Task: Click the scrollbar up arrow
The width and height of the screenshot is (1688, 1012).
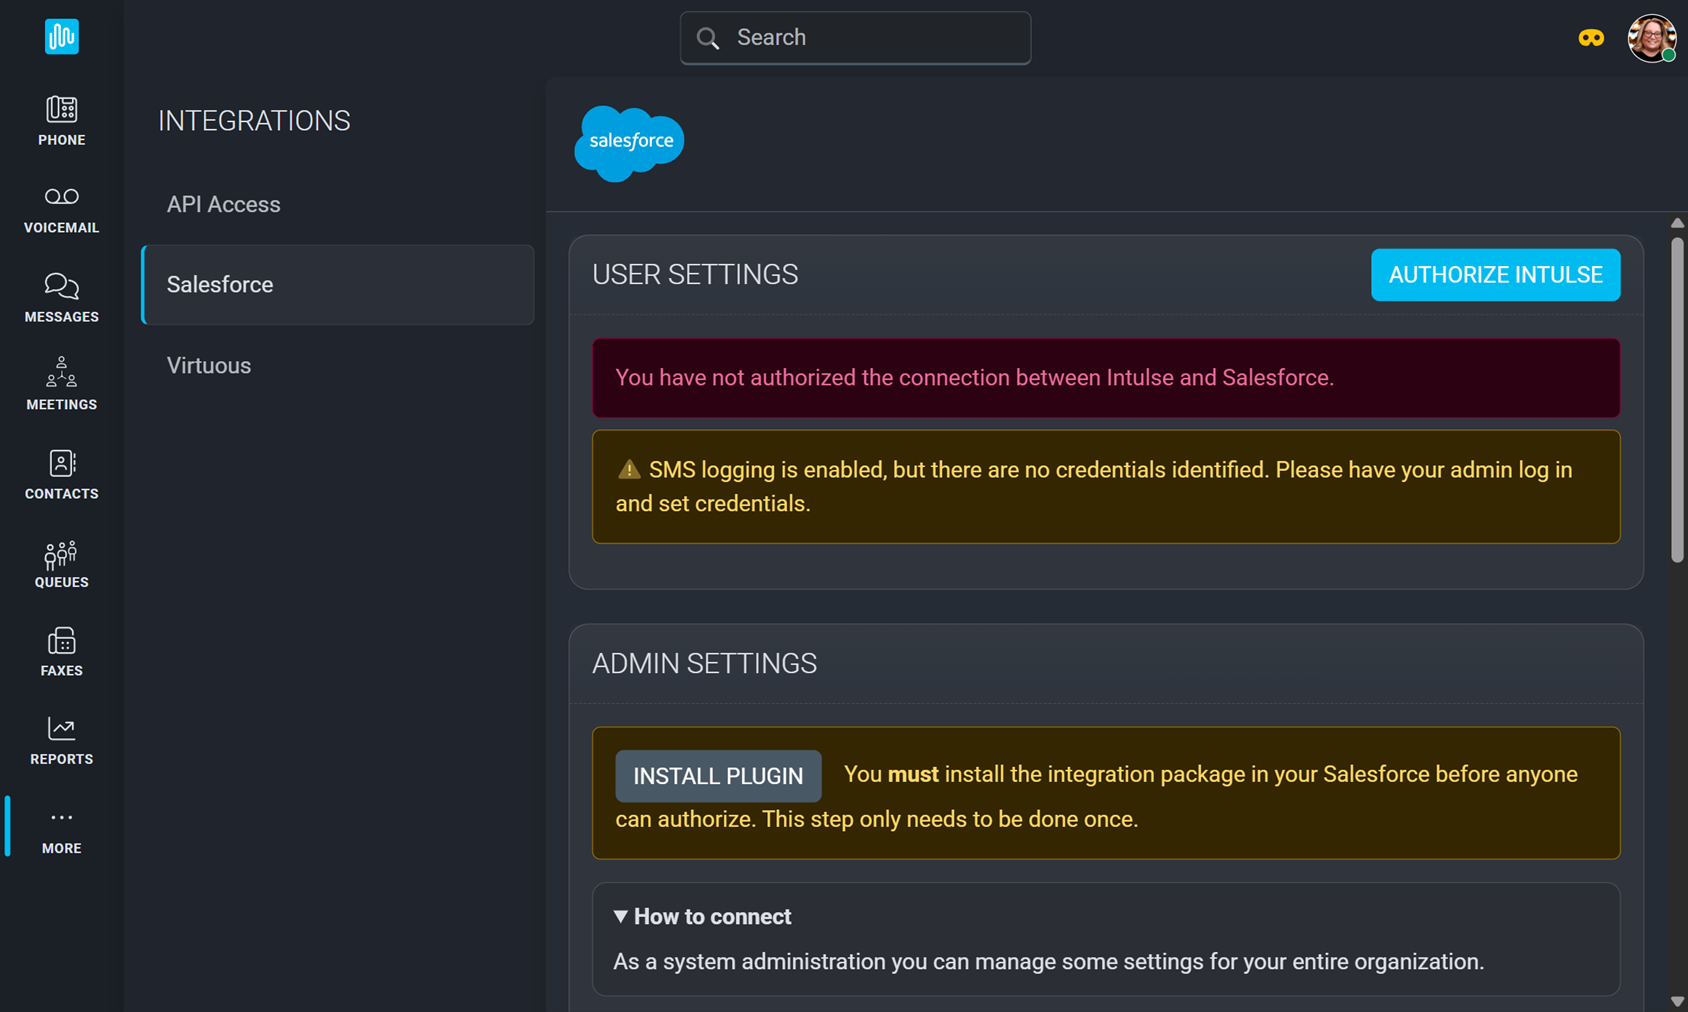Action: pyautogui.click(x=1677, y=223)
